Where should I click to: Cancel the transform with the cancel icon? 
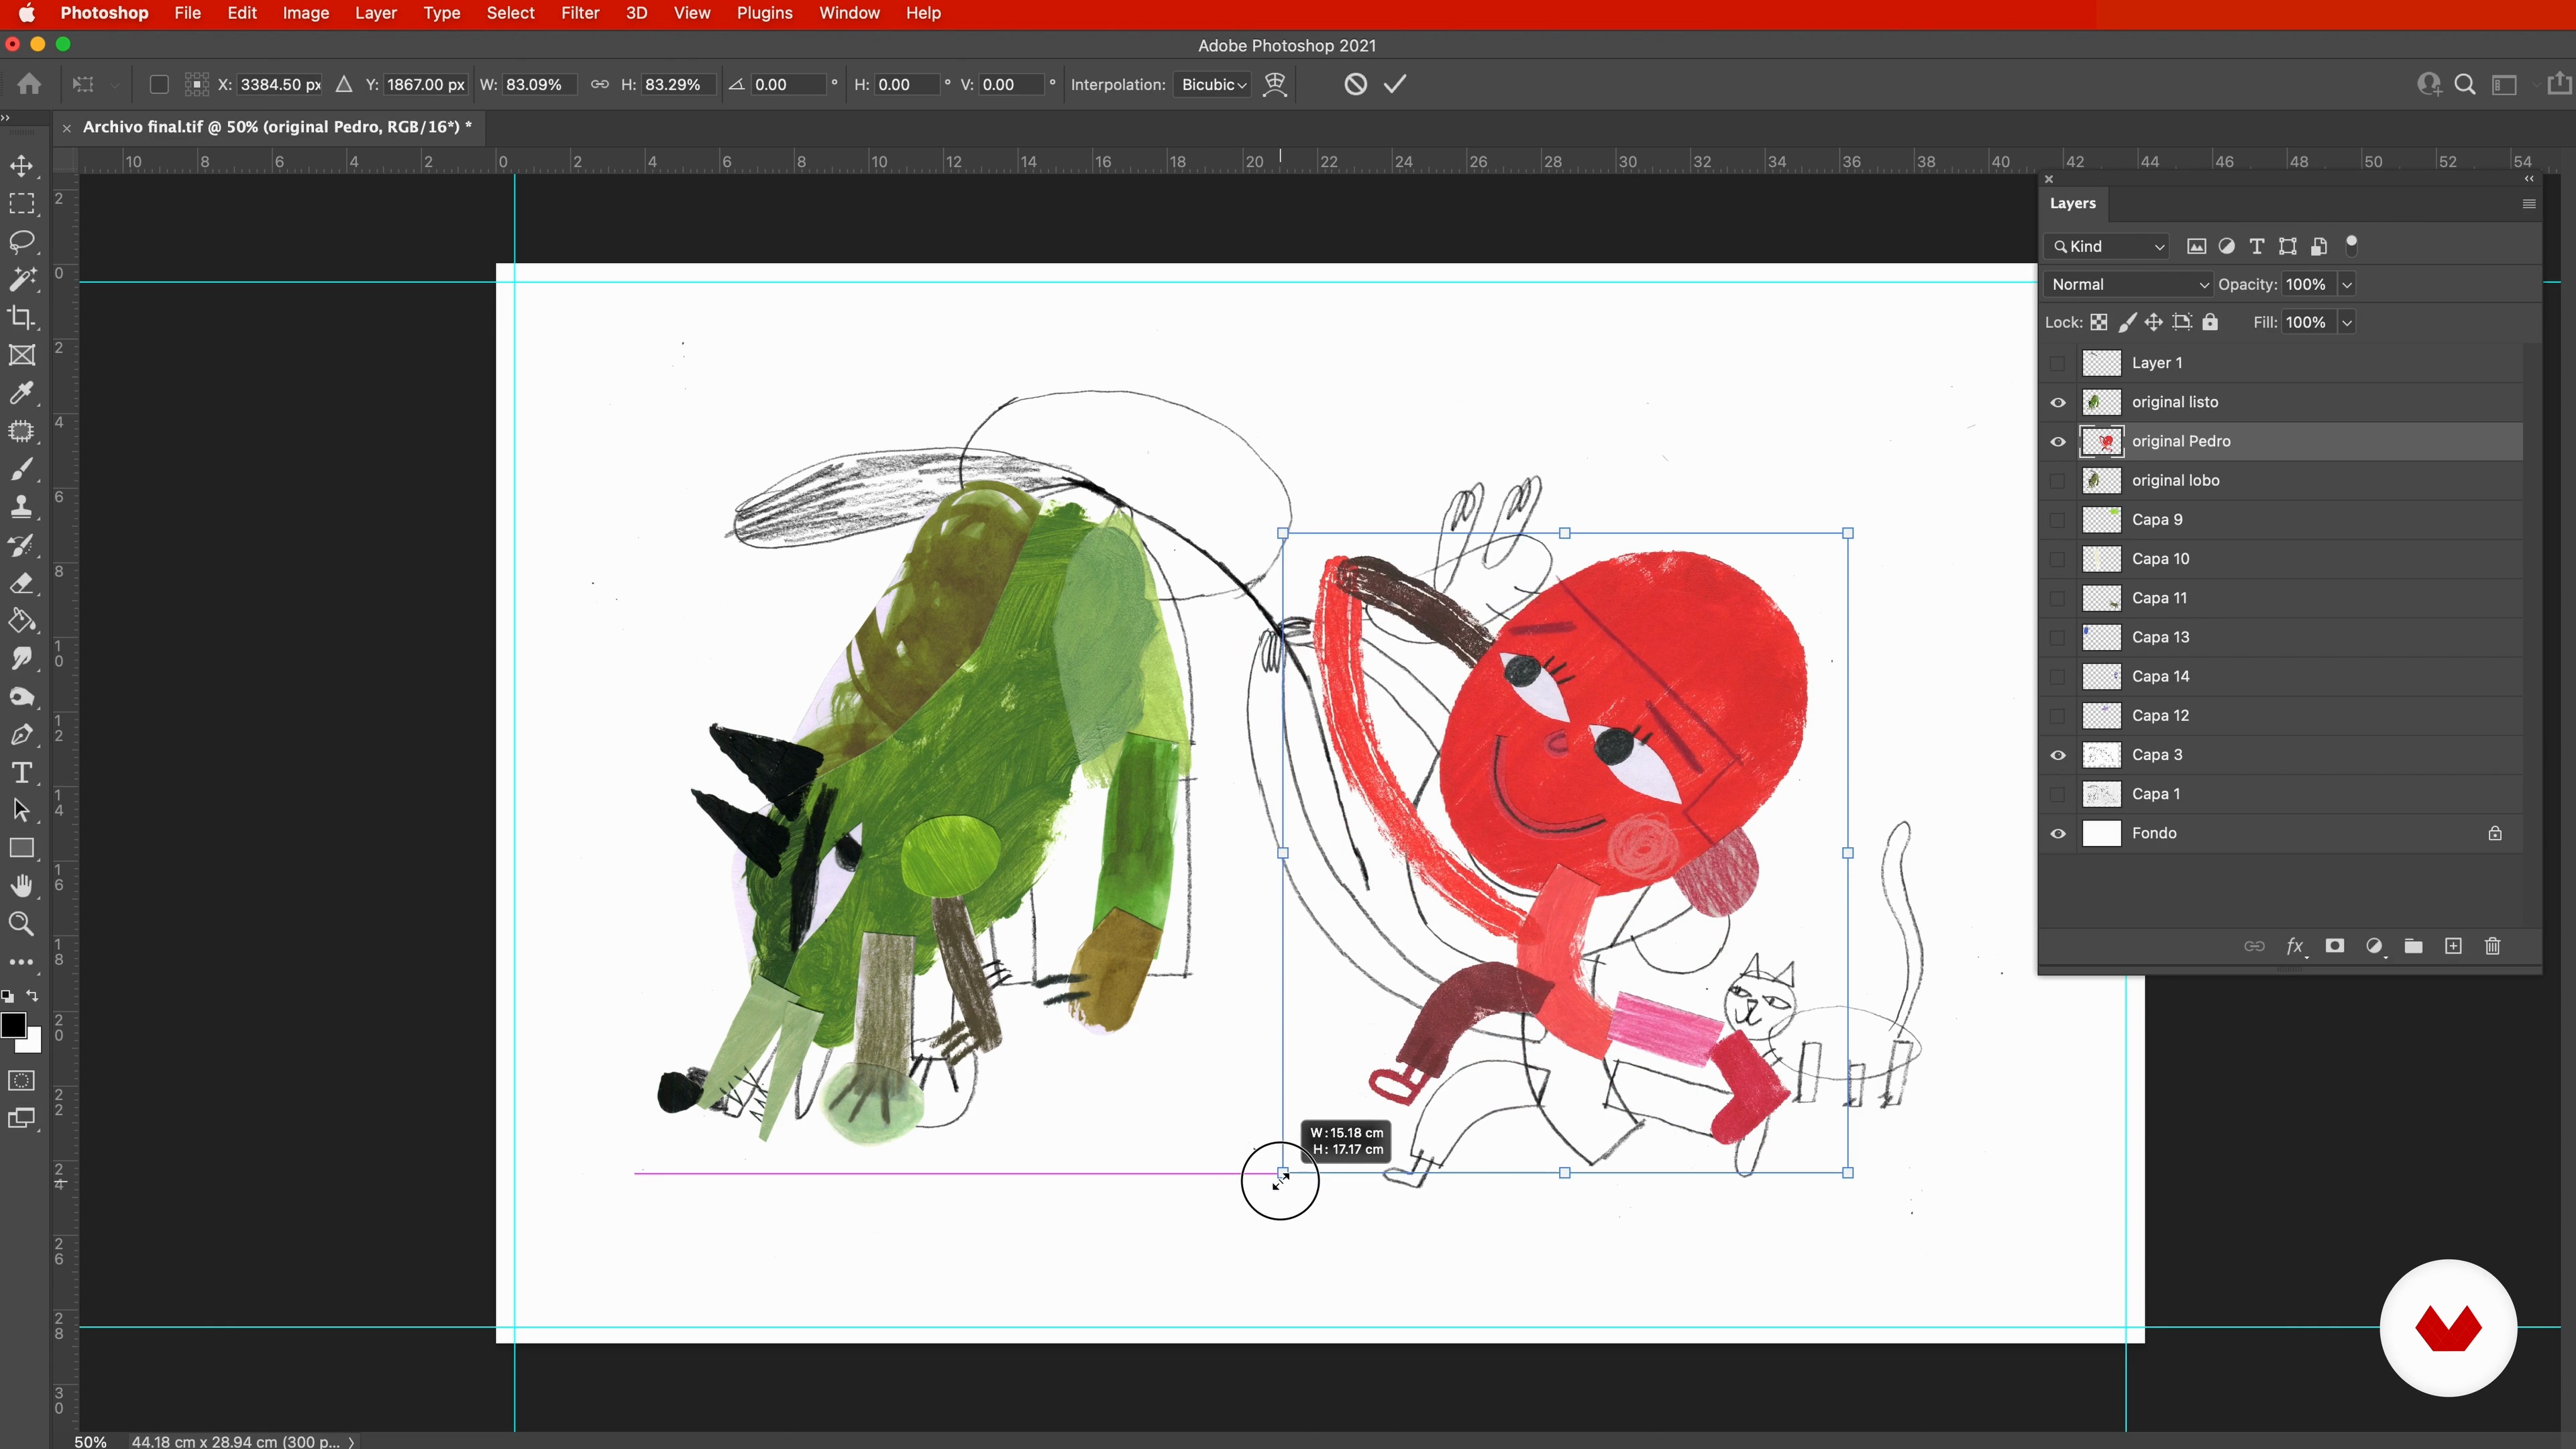[x=1355, y=85]
